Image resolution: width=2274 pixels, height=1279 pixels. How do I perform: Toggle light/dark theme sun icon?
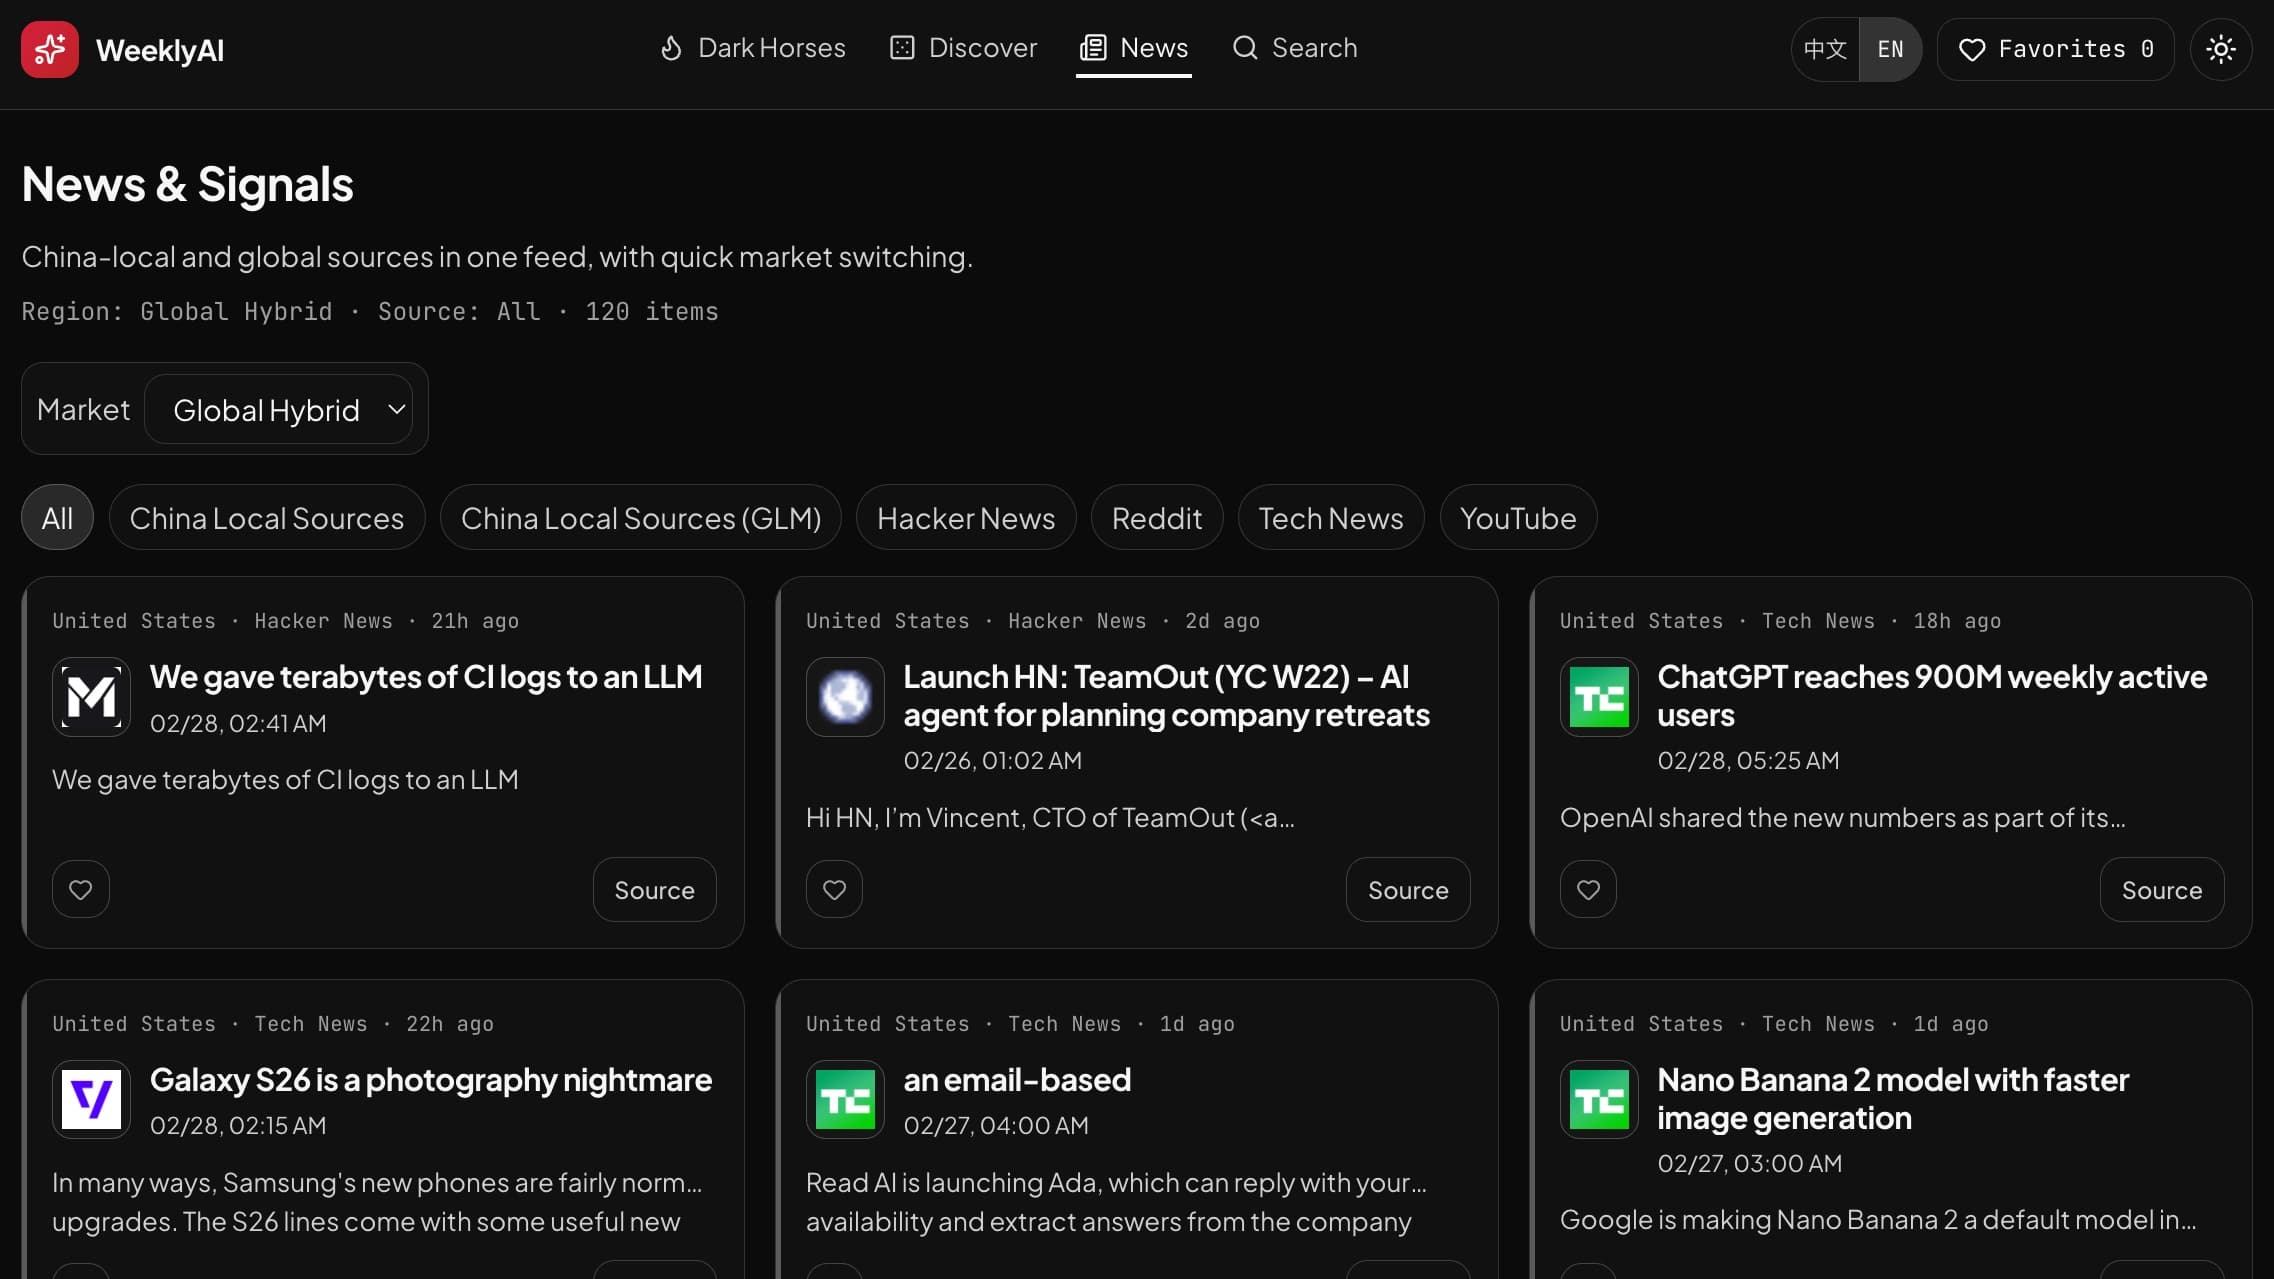pos(2220,49)
